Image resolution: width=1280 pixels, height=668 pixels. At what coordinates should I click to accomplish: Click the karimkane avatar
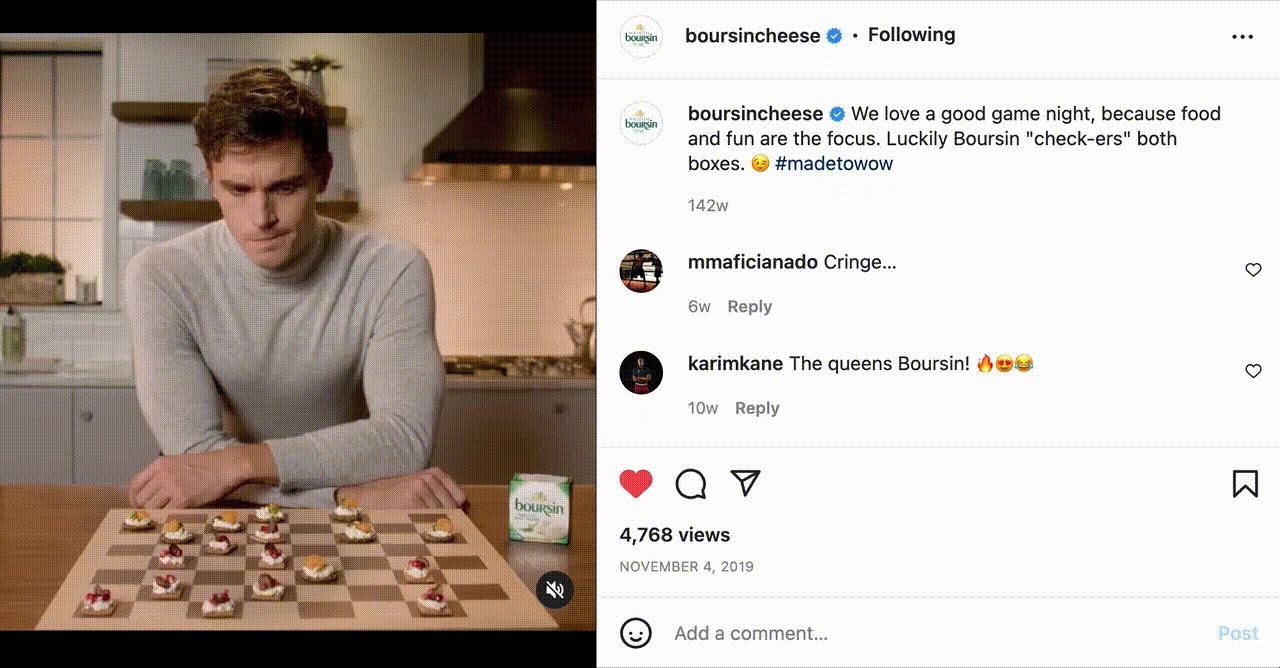point(641,372)
